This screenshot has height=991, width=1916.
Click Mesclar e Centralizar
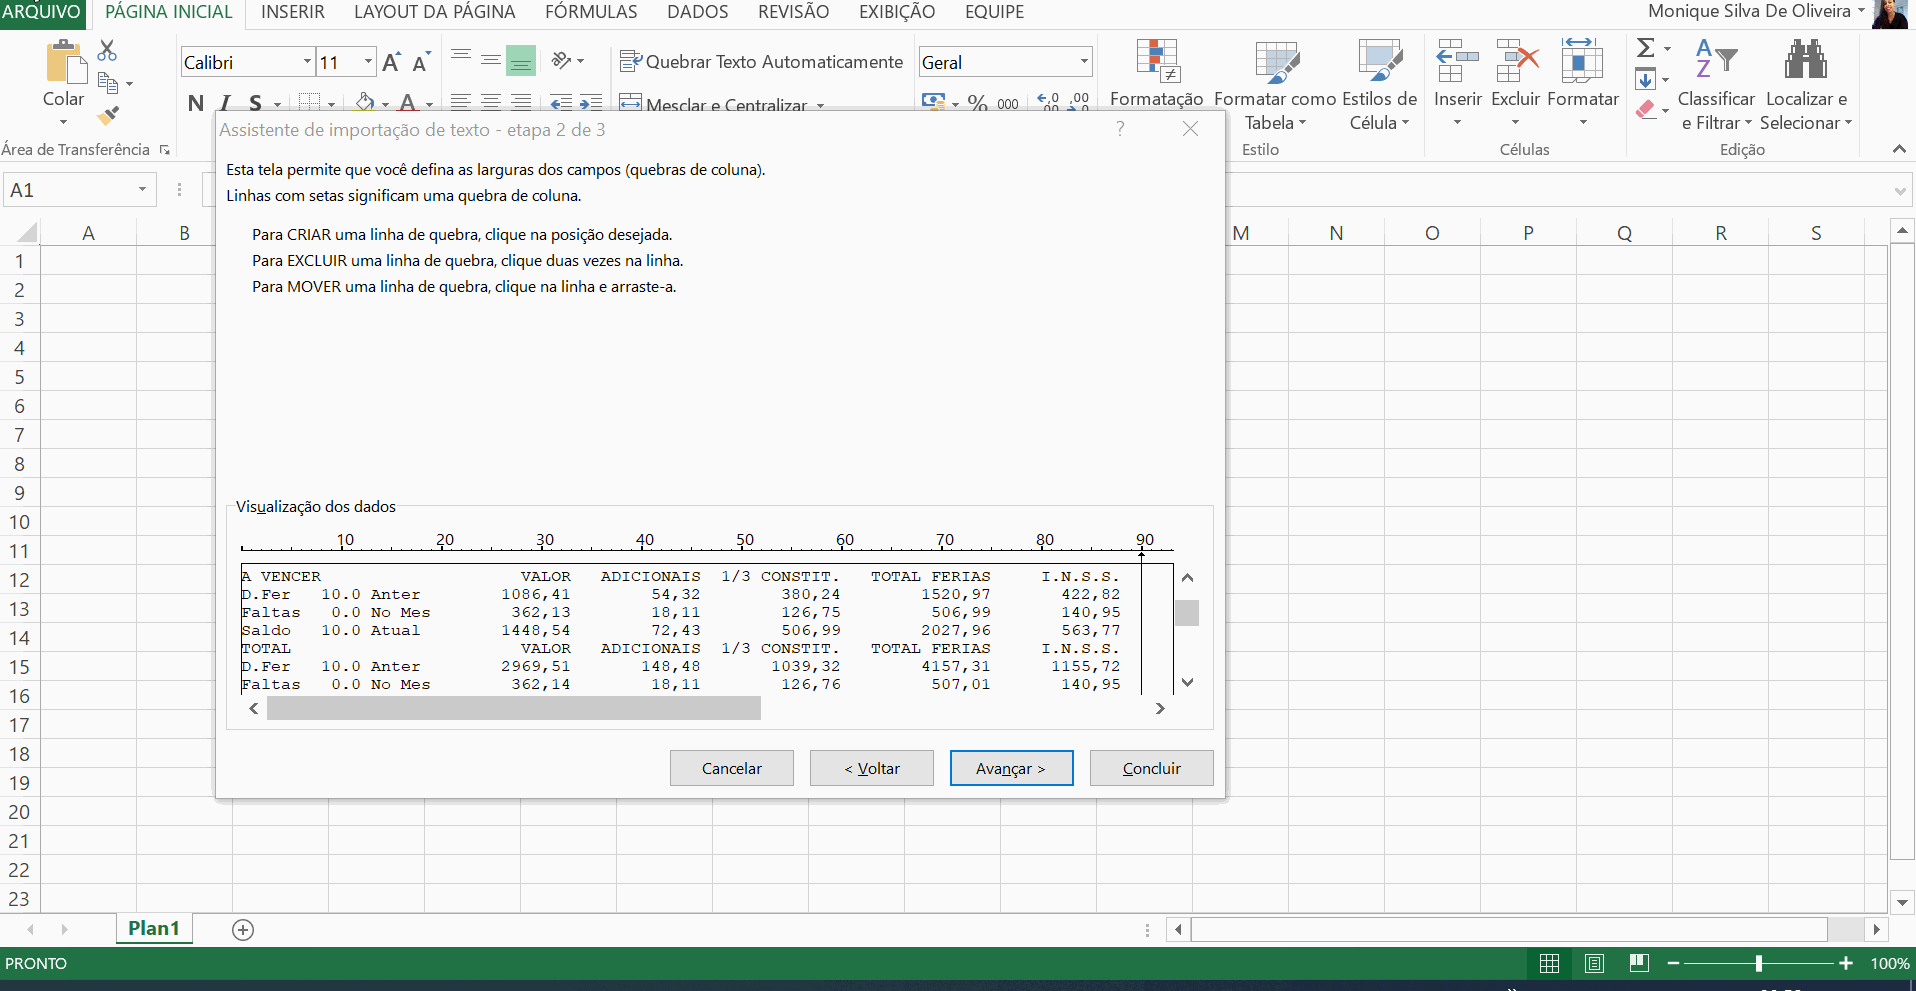coord(714,104)
